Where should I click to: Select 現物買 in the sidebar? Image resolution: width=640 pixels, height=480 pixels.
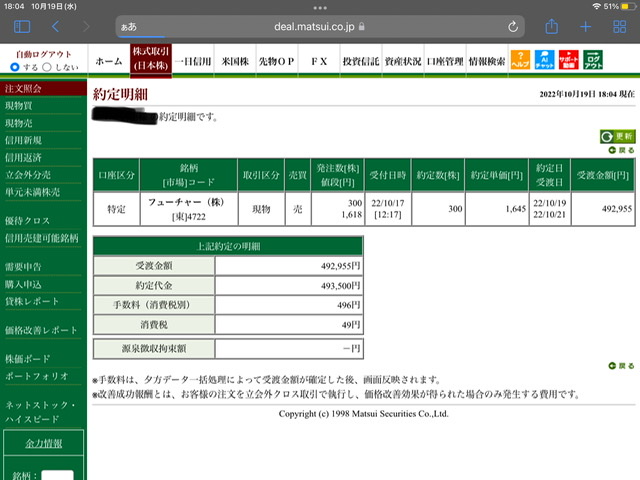tap(19, 106)
